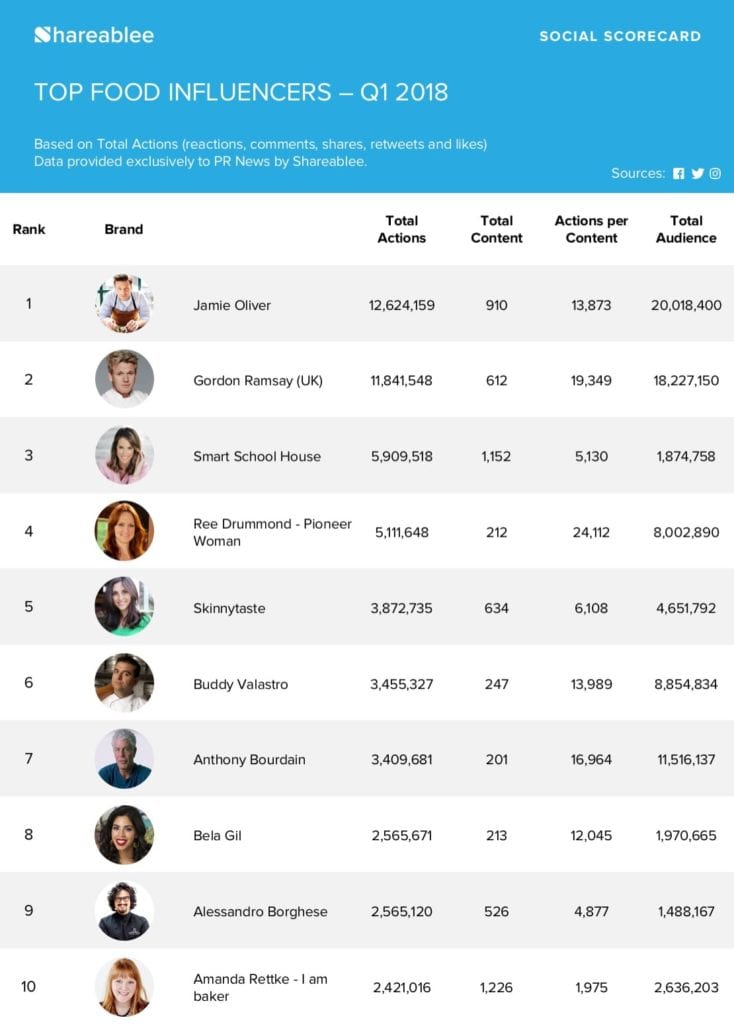Screen dimensions: 734x1024
Task: Click Jamie Oliver's profile photo
Action: [124, 304]
